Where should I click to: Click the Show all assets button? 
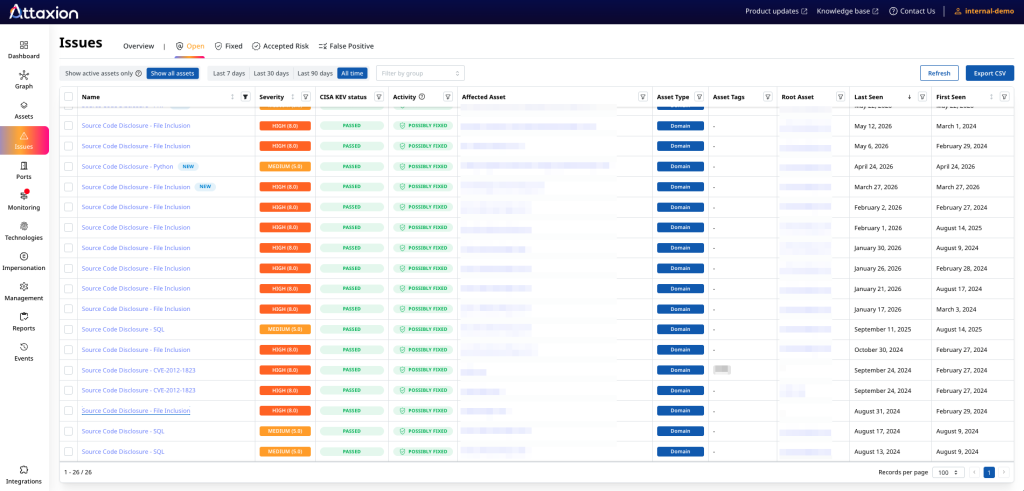(172, 73)
